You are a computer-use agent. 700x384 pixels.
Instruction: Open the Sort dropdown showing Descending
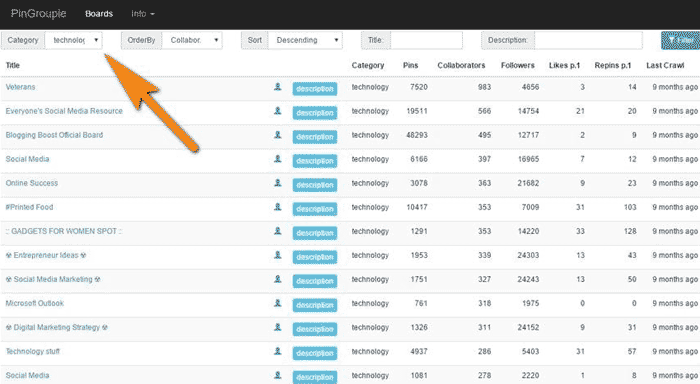305,40
